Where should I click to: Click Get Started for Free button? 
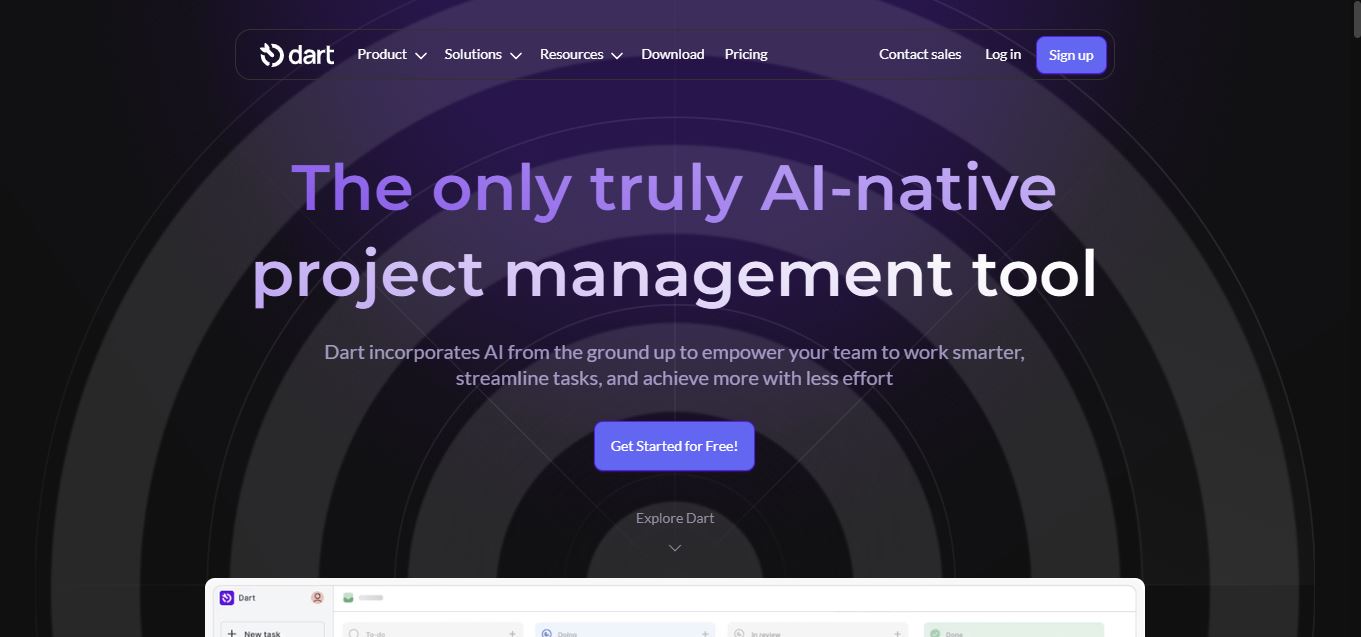coord(674,446)
